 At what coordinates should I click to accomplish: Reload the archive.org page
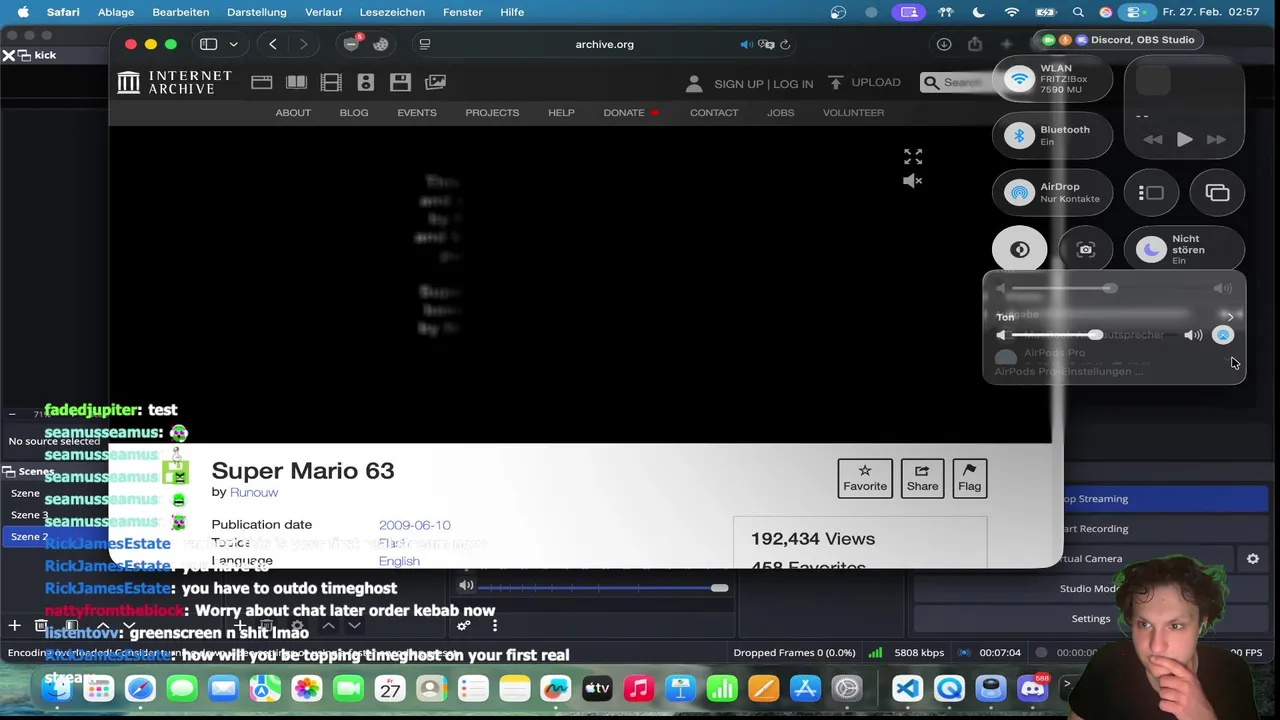pos(785,44)
